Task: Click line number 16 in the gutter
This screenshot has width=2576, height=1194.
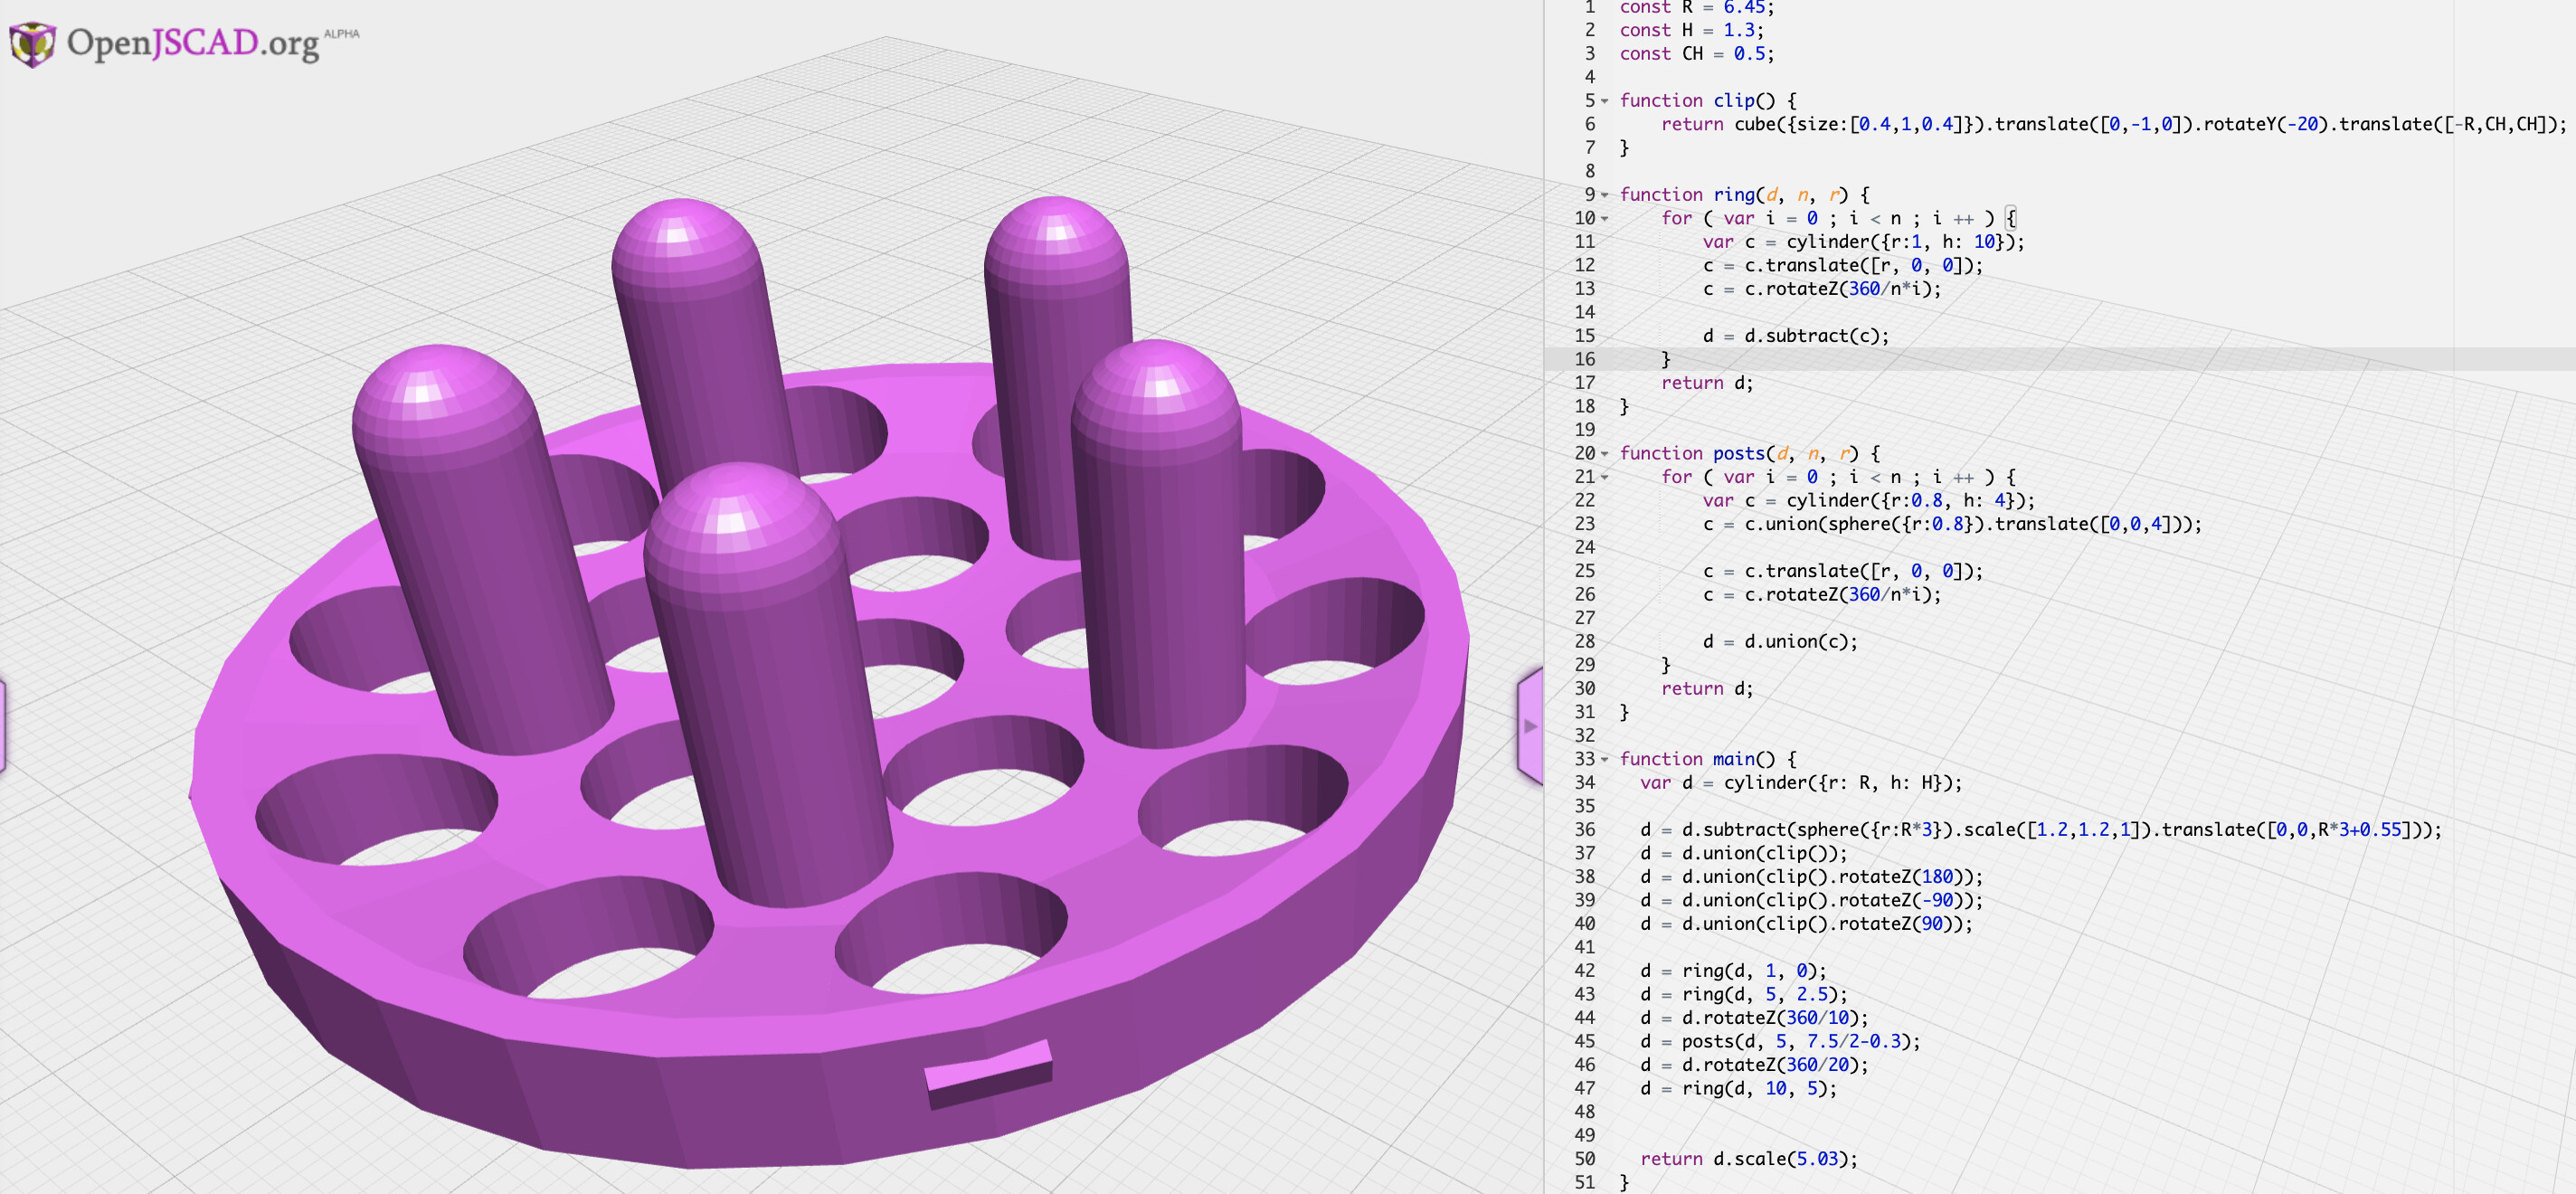Action: point(1585,359)
